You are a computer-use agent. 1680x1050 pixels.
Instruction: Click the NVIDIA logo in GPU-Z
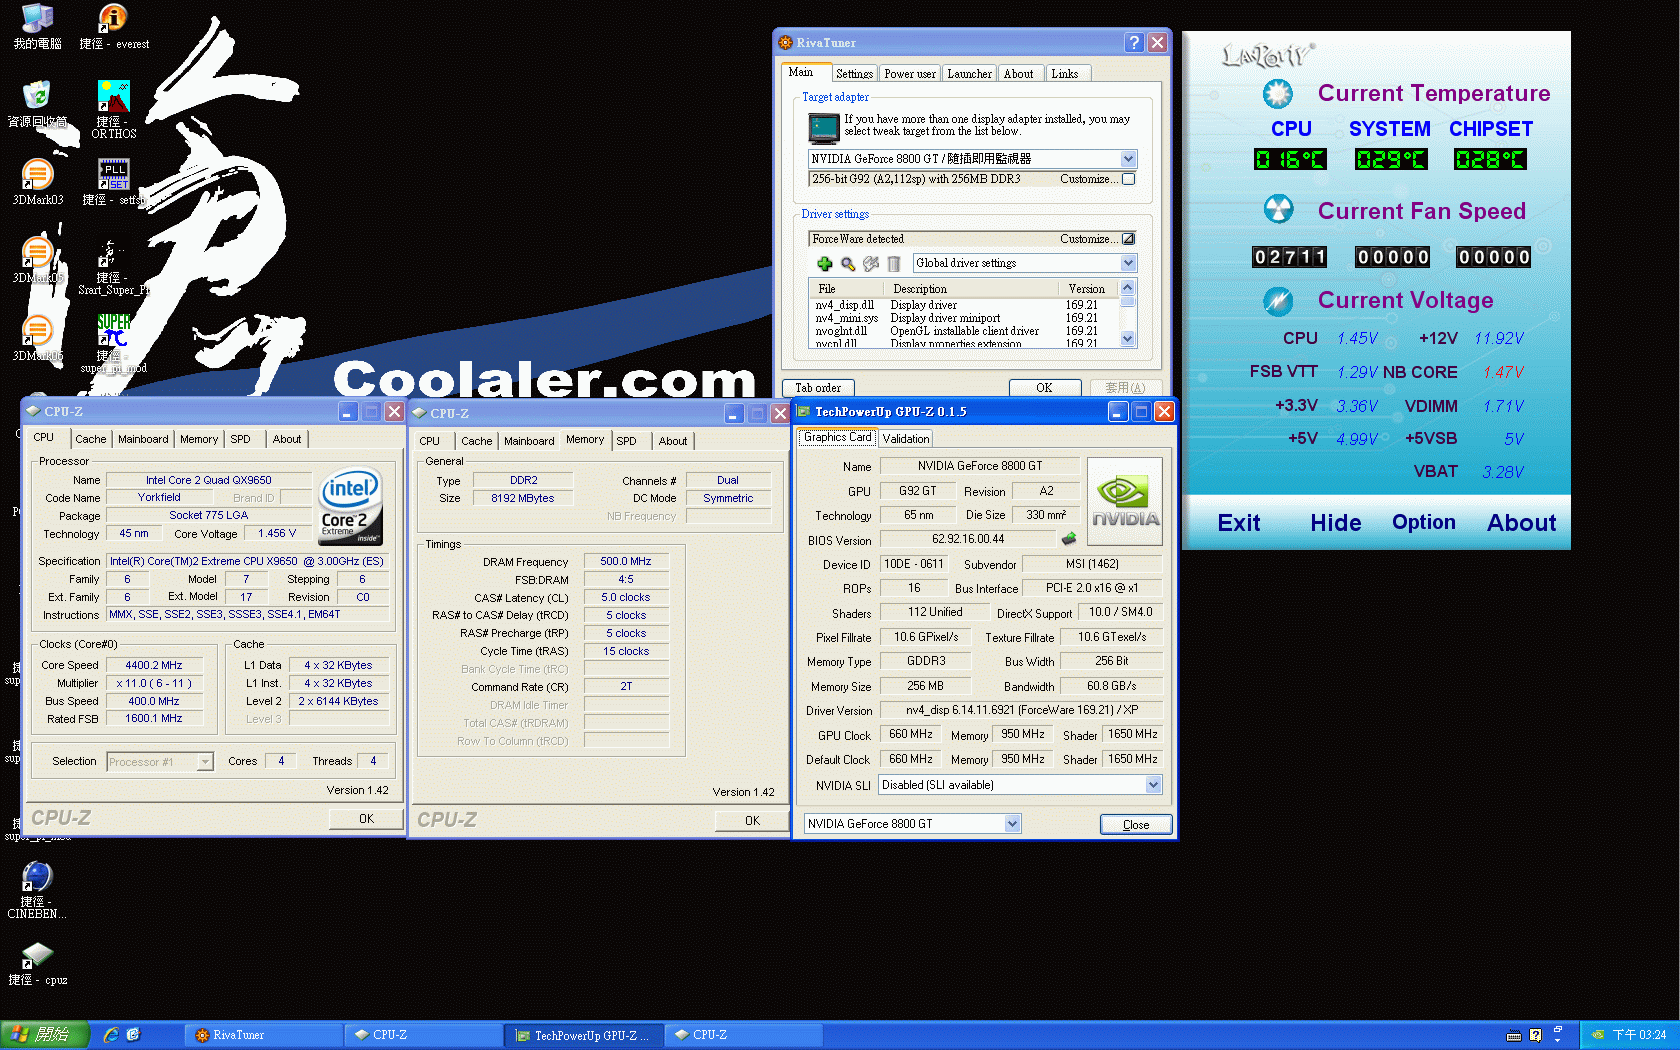click(x=1125, y=501)
